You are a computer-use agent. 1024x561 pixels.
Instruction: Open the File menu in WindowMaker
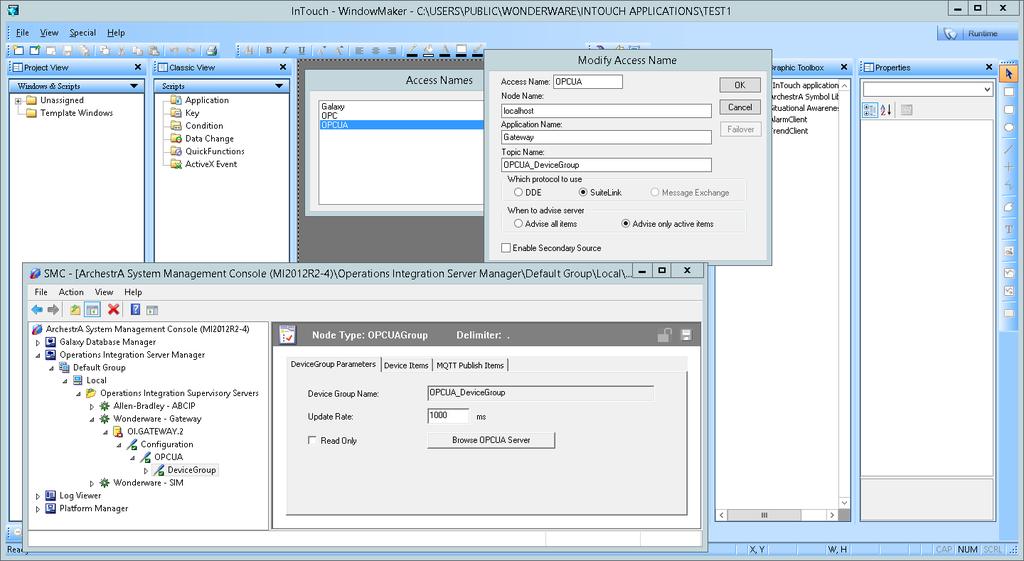(x=22, y=33)
